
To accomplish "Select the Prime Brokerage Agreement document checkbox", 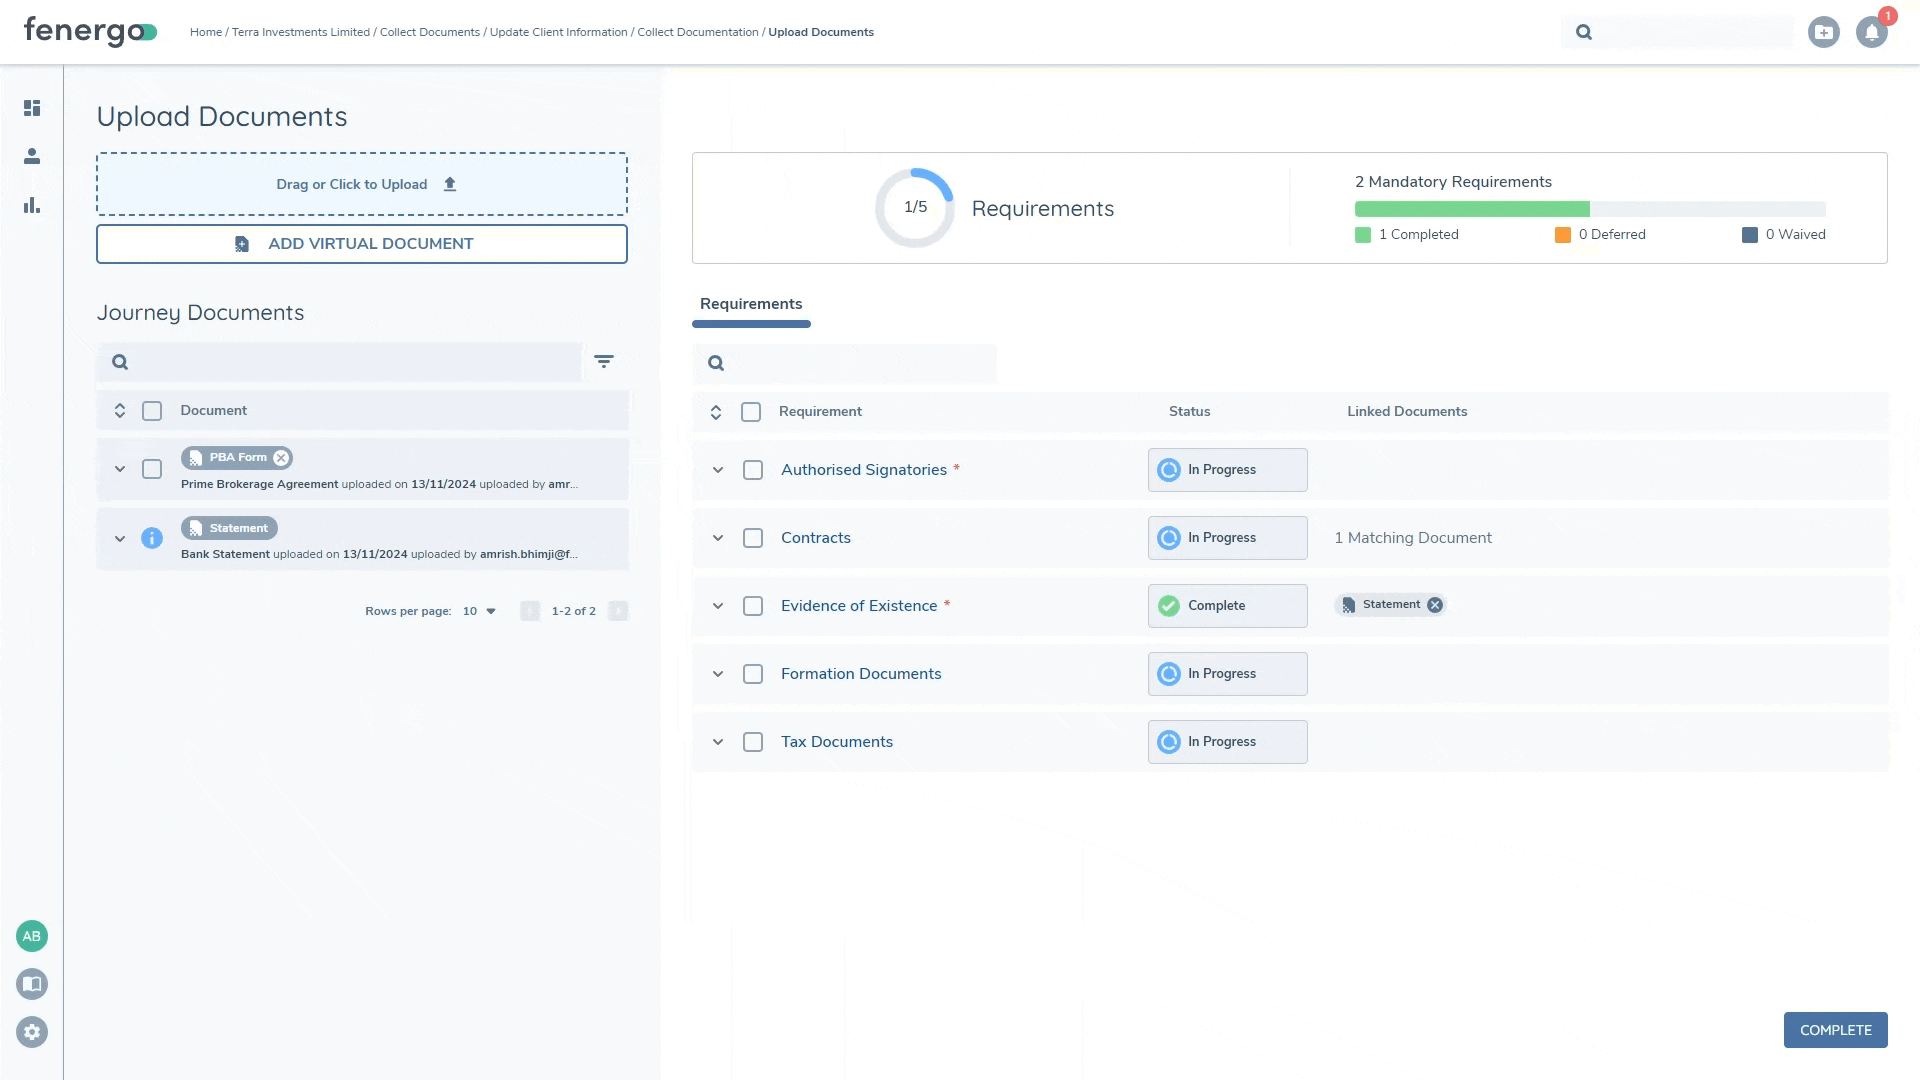I will [x=152, y=469].
